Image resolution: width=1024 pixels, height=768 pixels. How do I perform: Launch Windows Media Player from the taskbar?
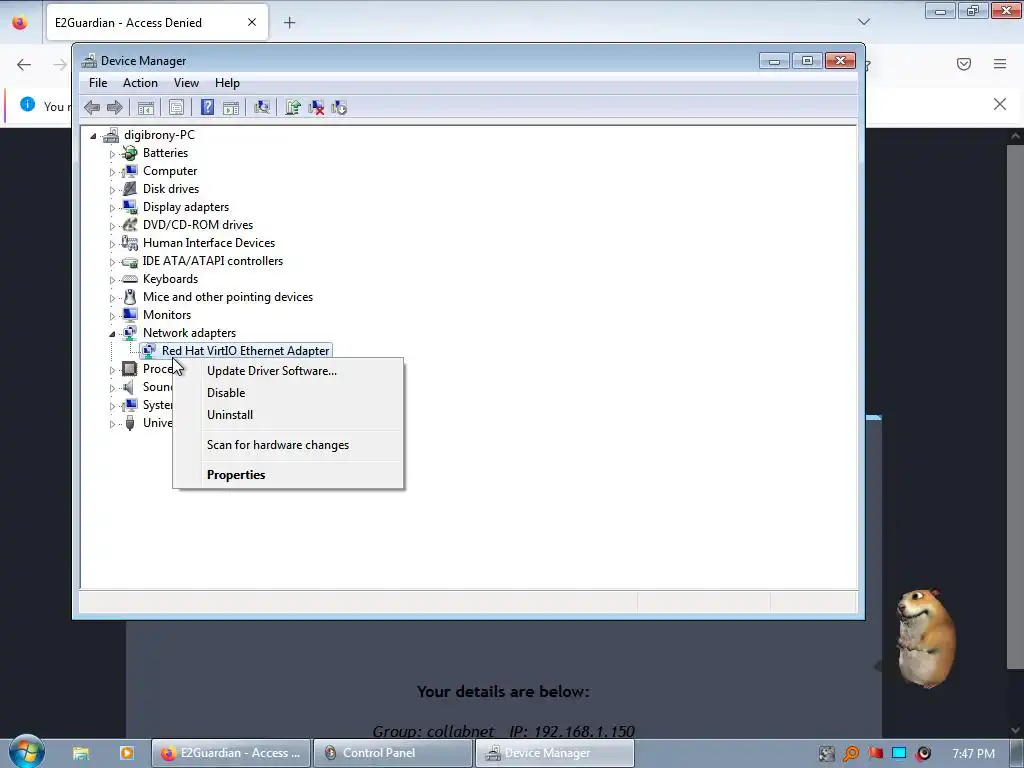127,753
